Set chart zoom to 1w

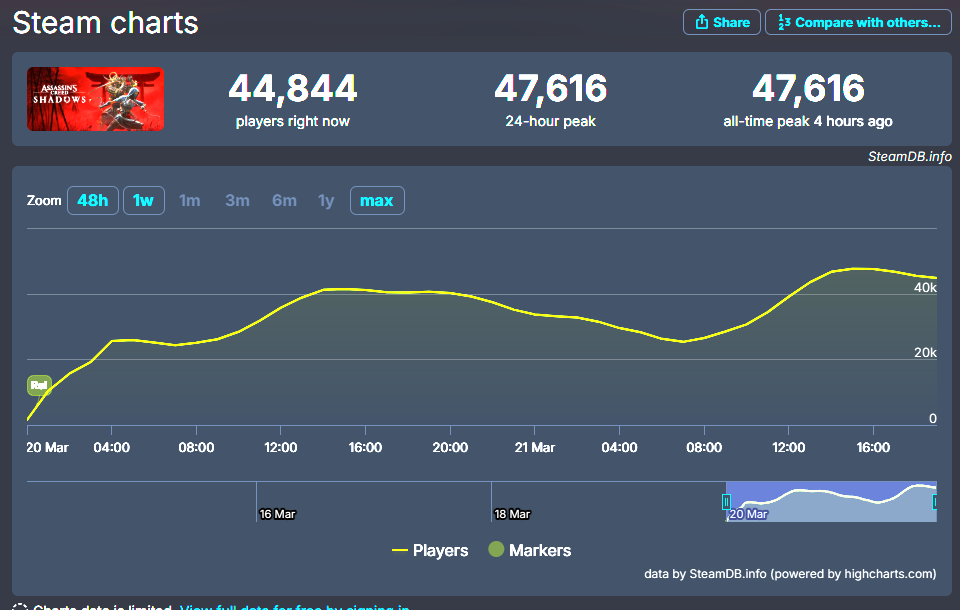tap(143, 200)
